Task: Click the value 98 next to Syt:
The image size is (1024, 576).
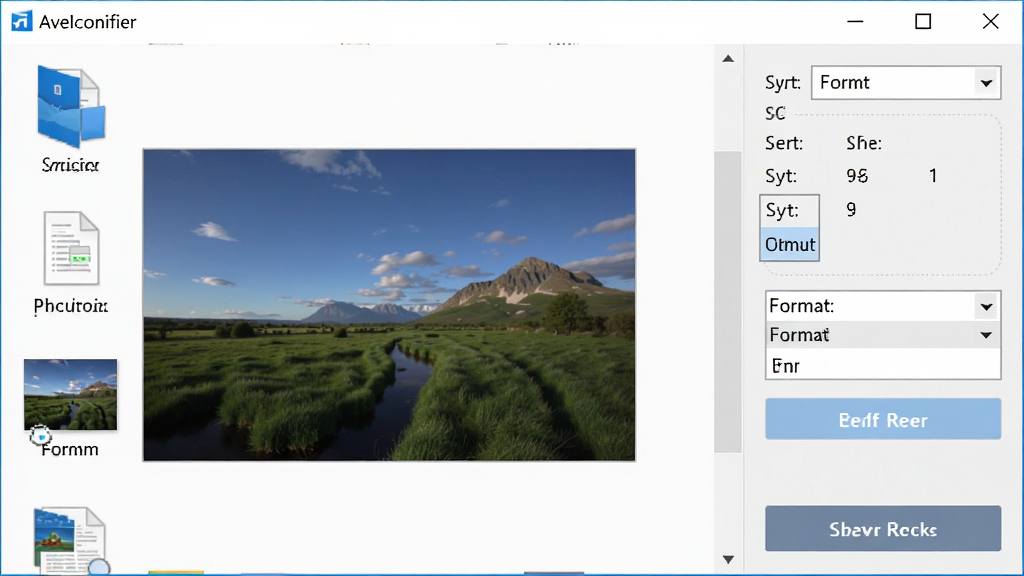Action: pos(857,176)
